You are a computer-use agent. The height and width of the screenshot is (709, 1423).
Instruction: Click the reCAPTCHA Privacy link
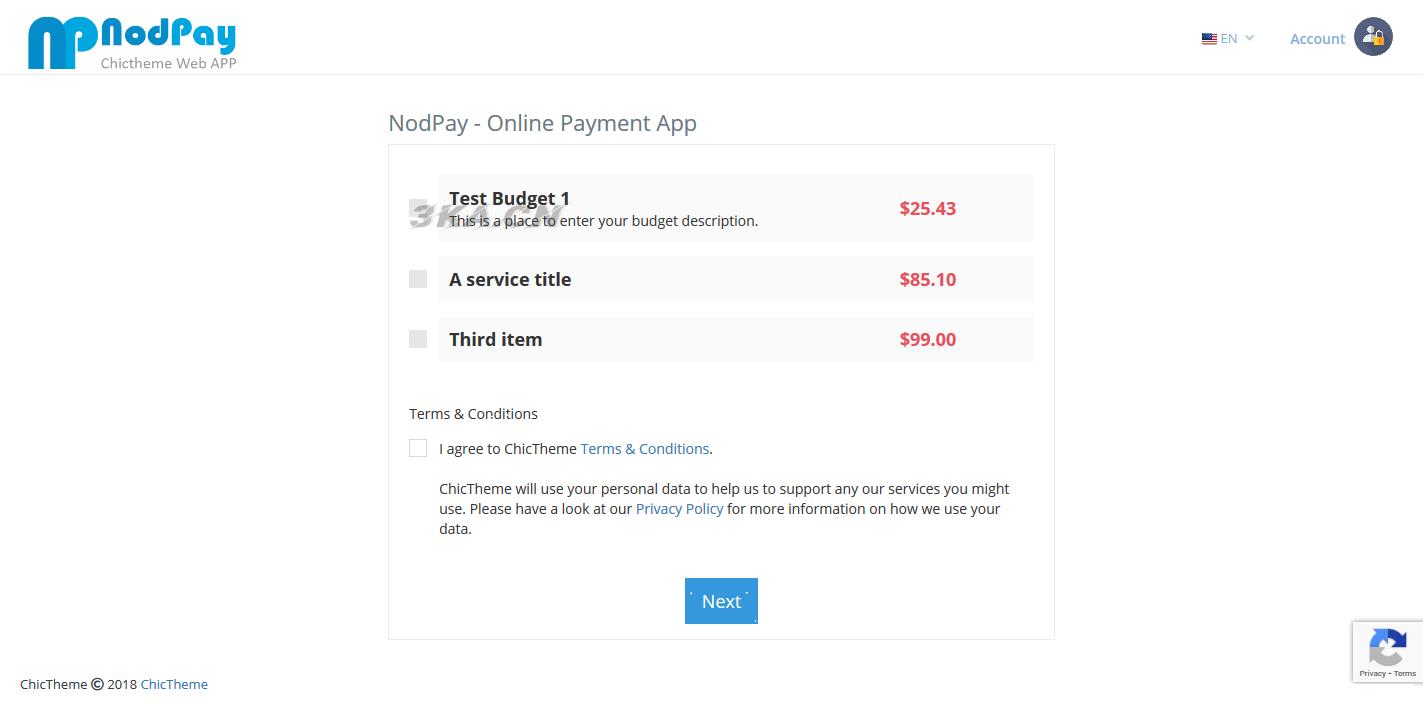1373,674
